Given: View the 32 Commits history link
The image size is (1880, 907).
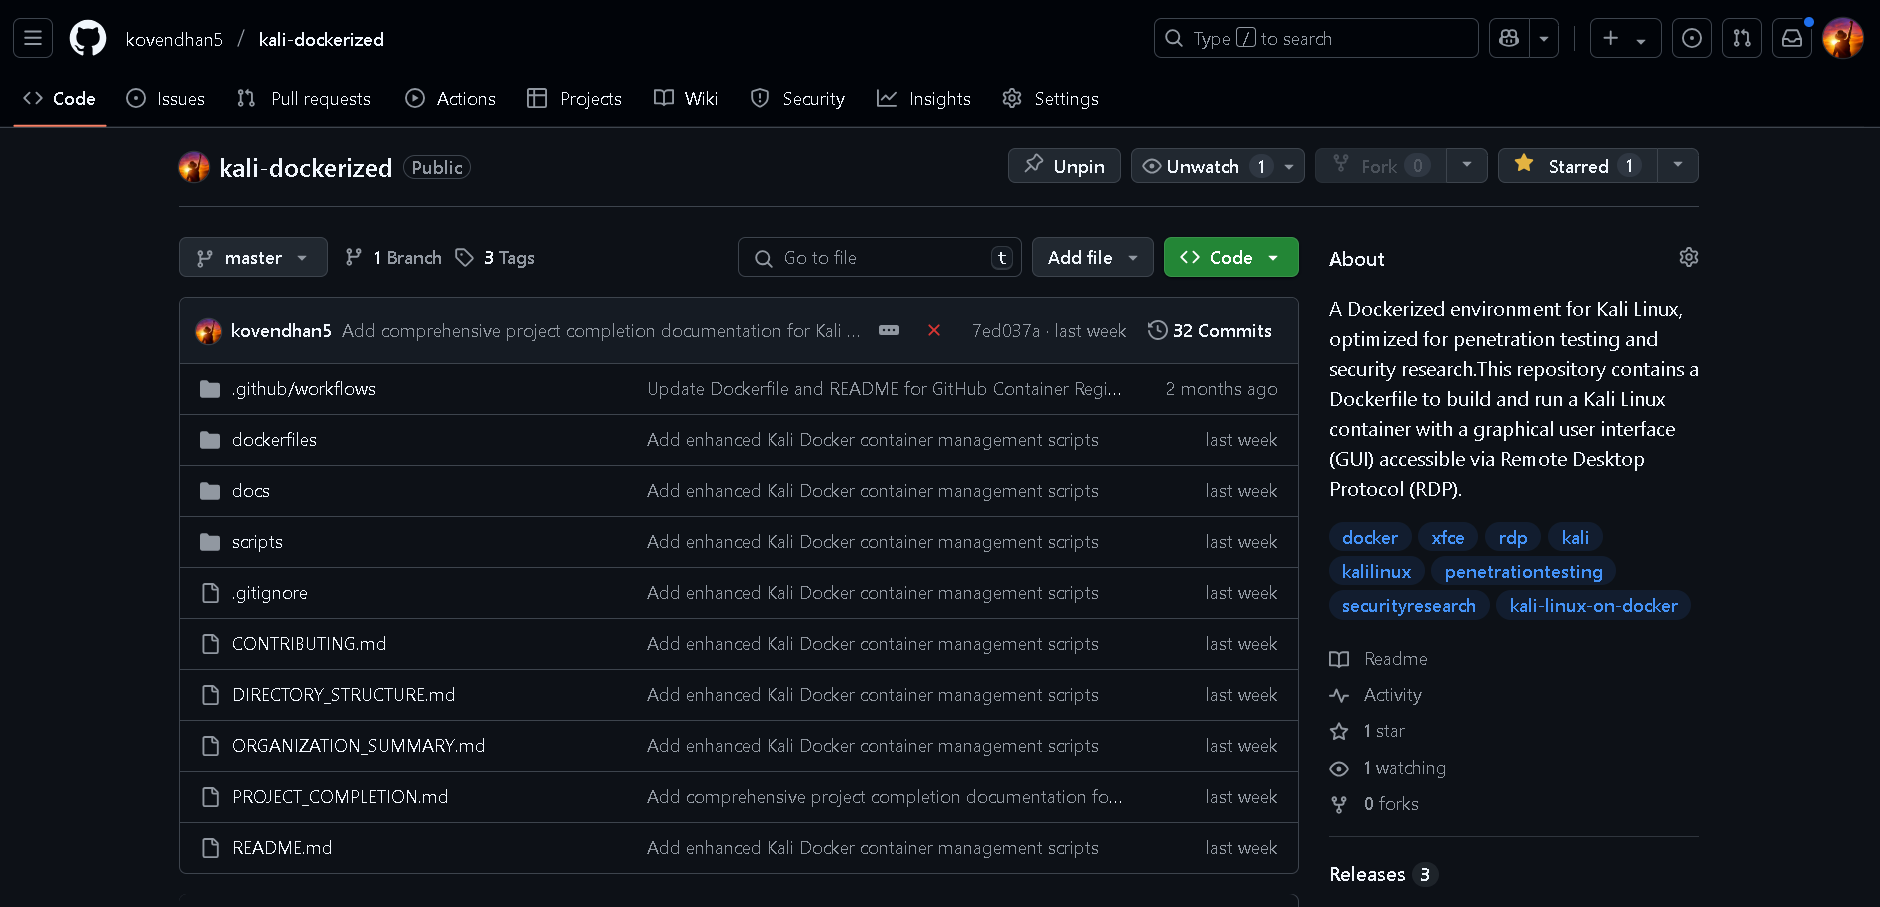Looking at the screenshot, I should [x=1210, y=330].
